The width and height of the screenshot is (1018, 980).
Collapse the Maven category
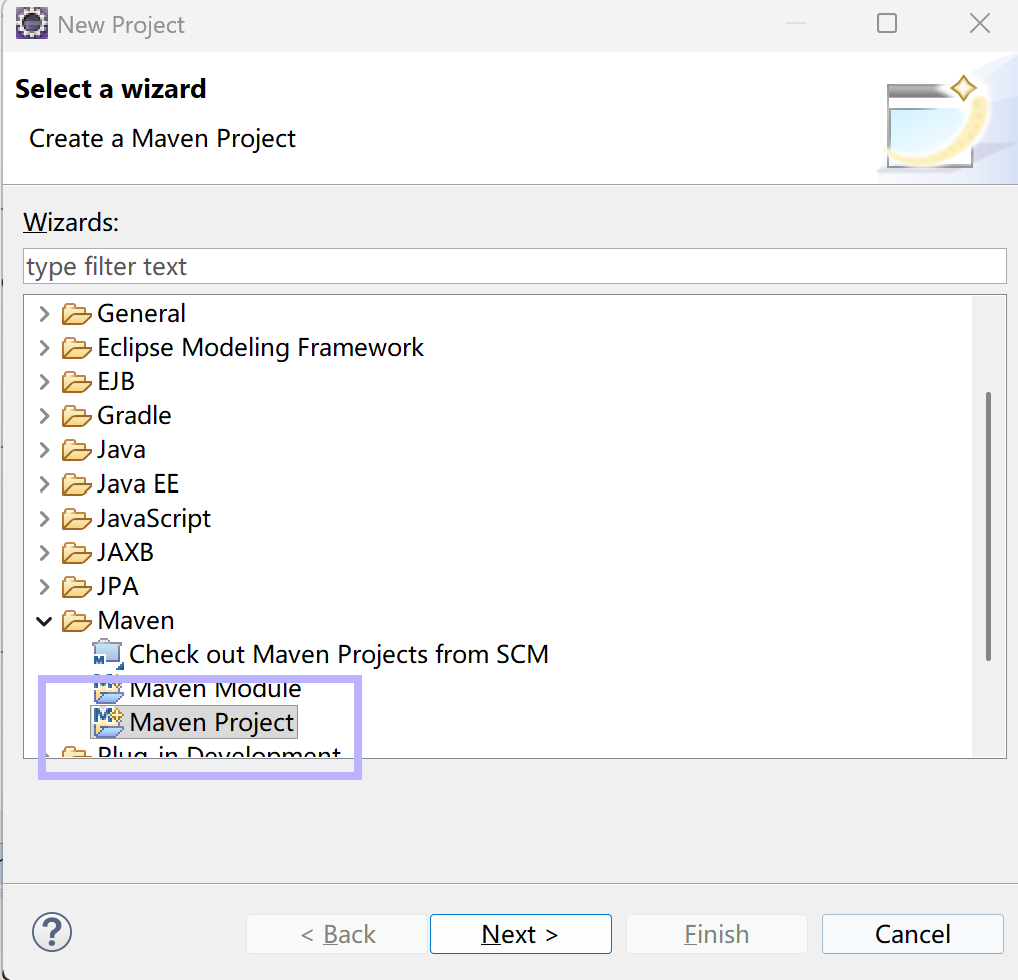pos(44,622)
